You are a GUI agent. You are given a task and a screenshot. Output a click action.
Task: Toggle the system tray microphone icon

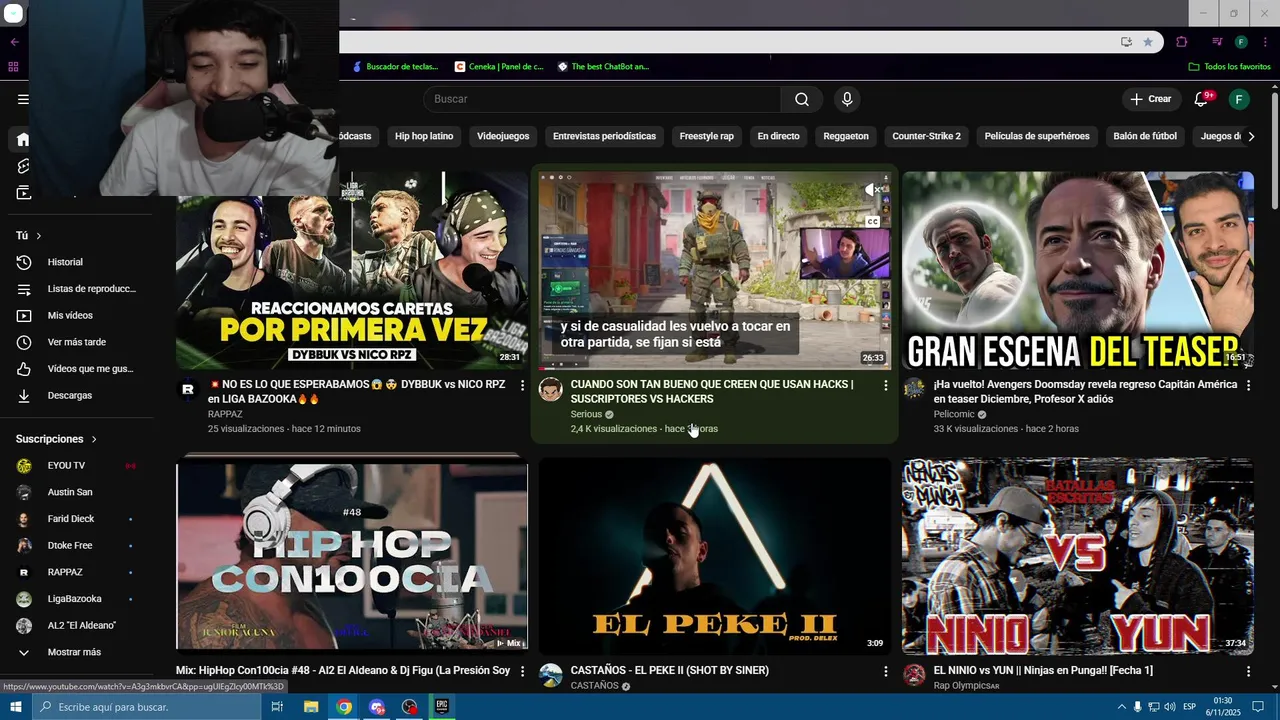[1138, 707]
